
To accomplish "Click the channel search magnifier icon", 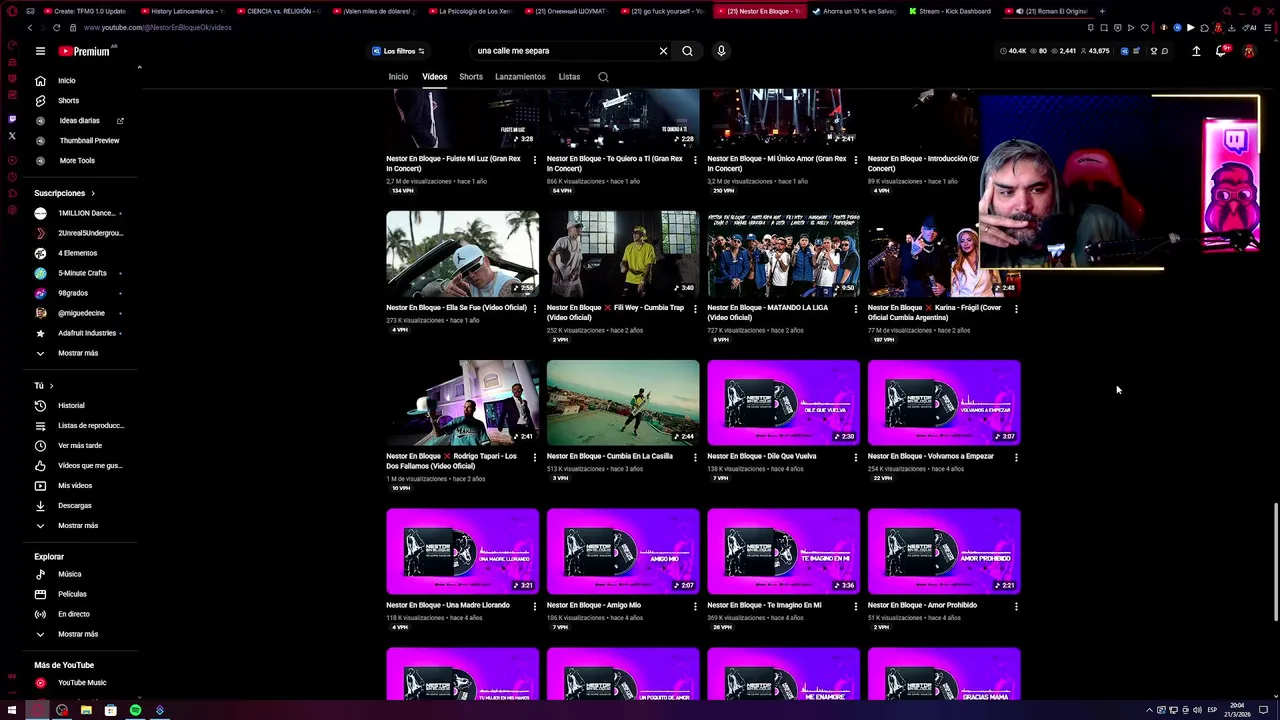I will (603, 77).
